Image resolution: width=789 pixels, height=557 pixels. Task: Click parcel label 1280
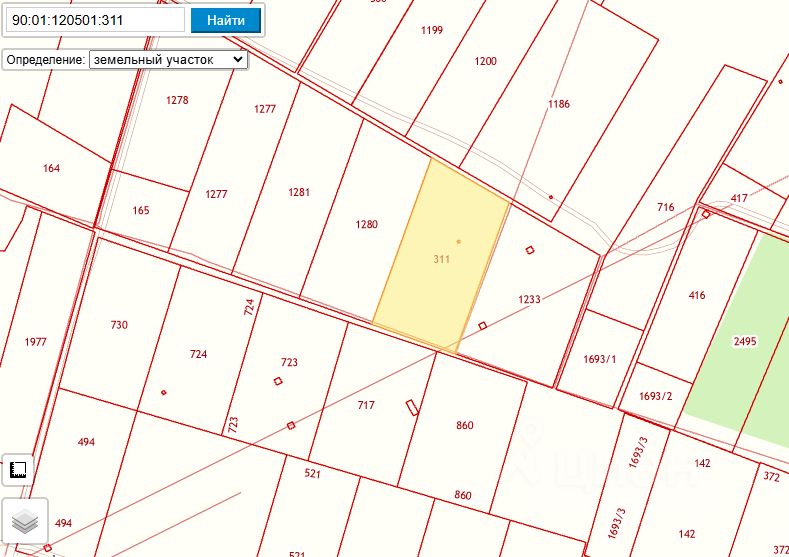pos(366,224)
